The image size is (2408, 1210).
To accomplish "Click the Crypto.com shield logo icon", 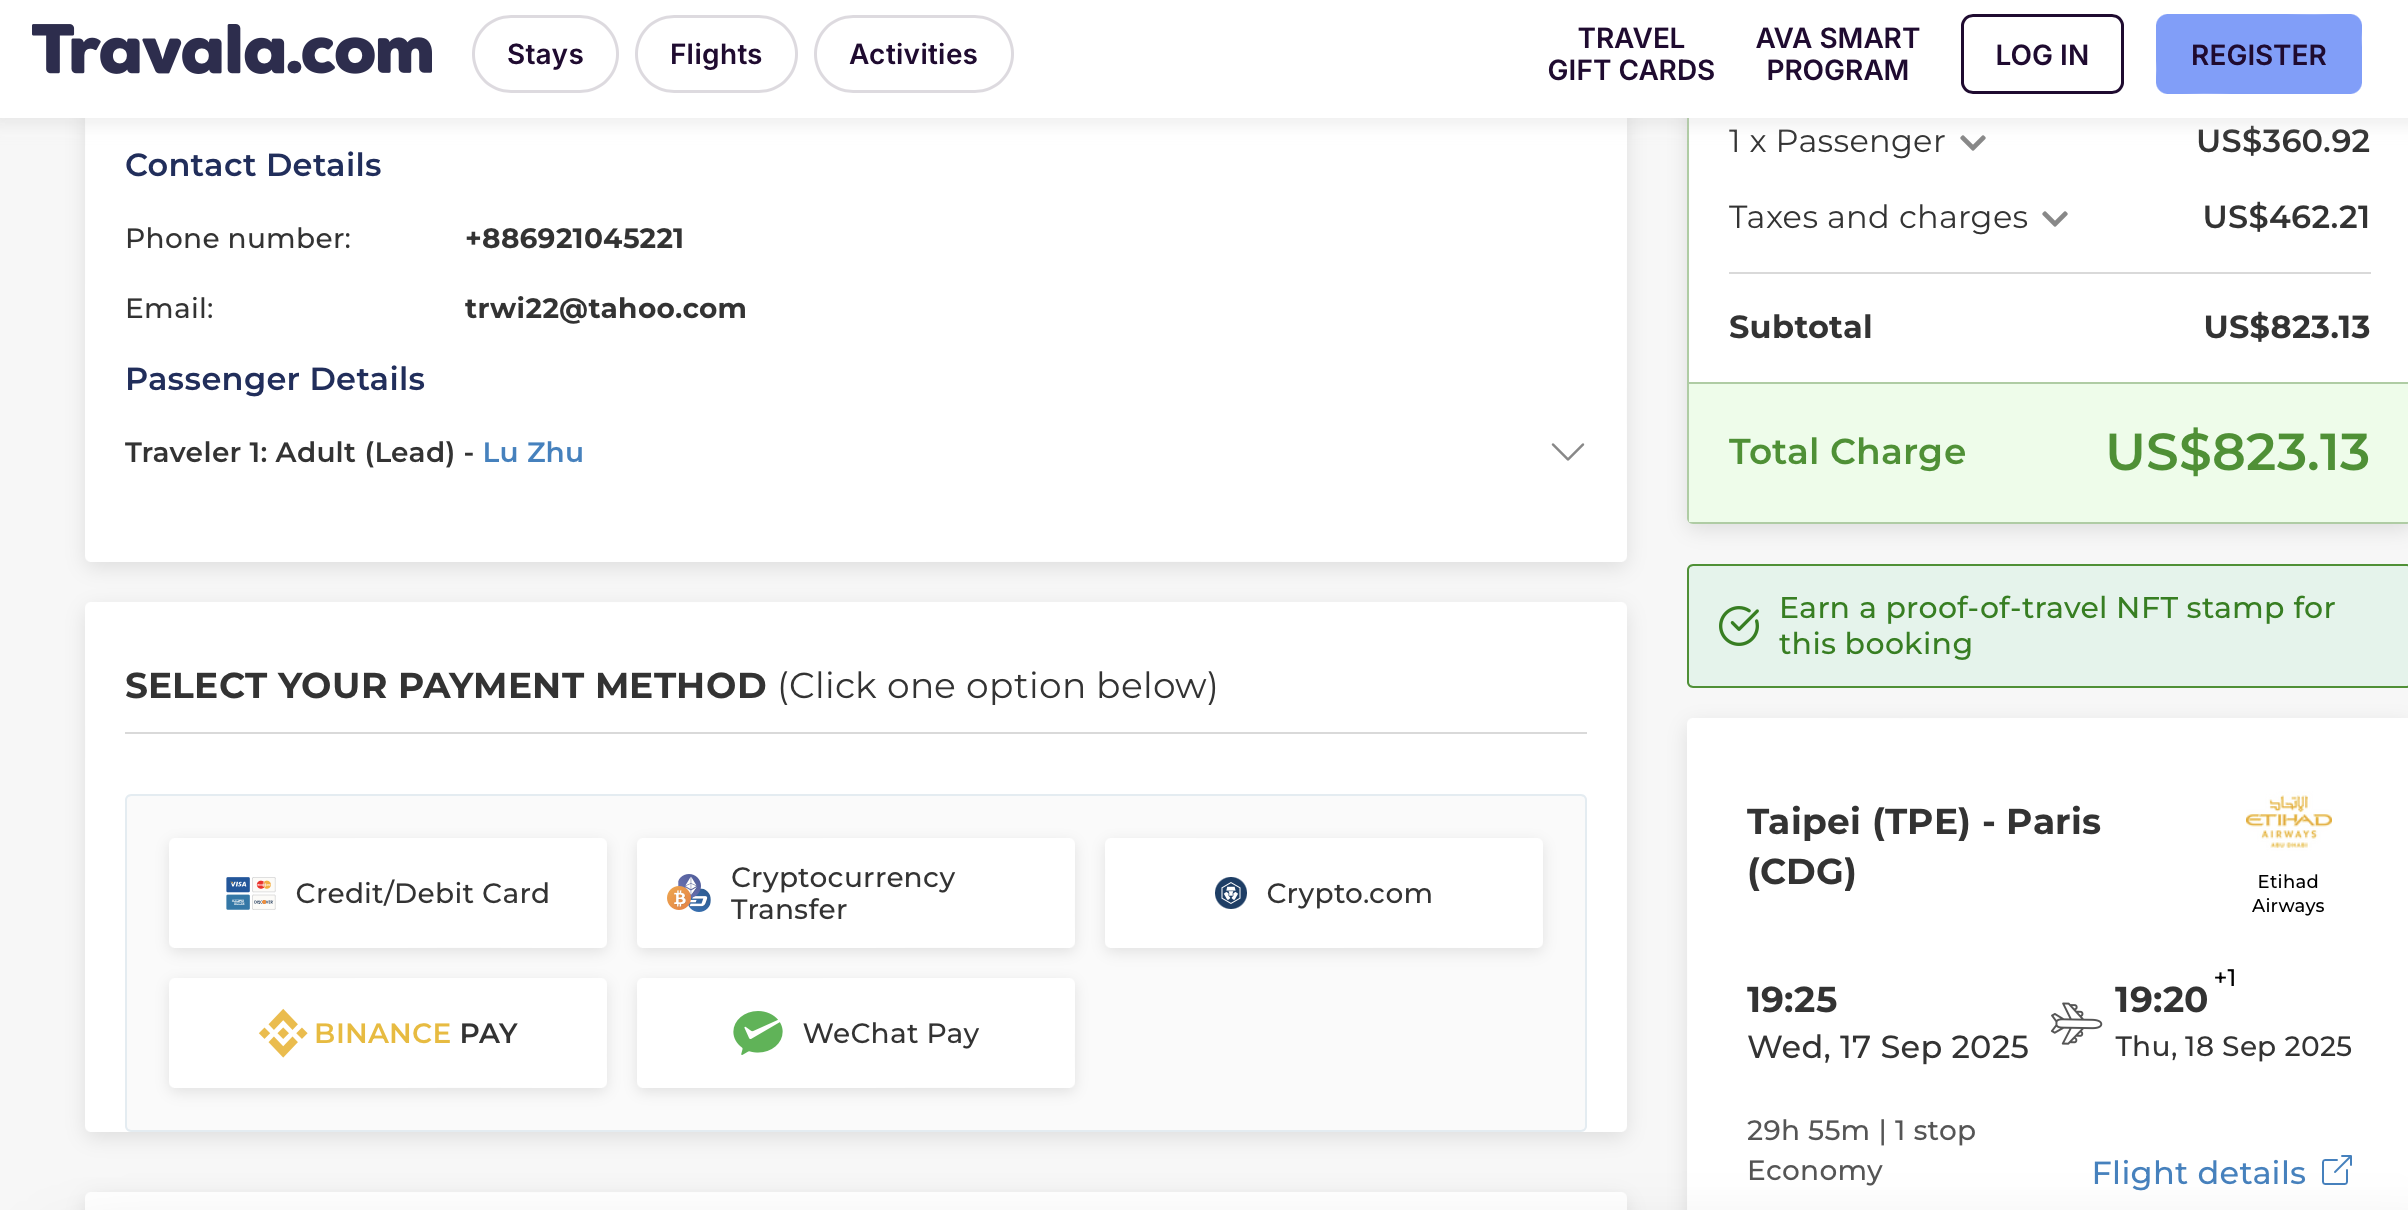I will 1230,893.
